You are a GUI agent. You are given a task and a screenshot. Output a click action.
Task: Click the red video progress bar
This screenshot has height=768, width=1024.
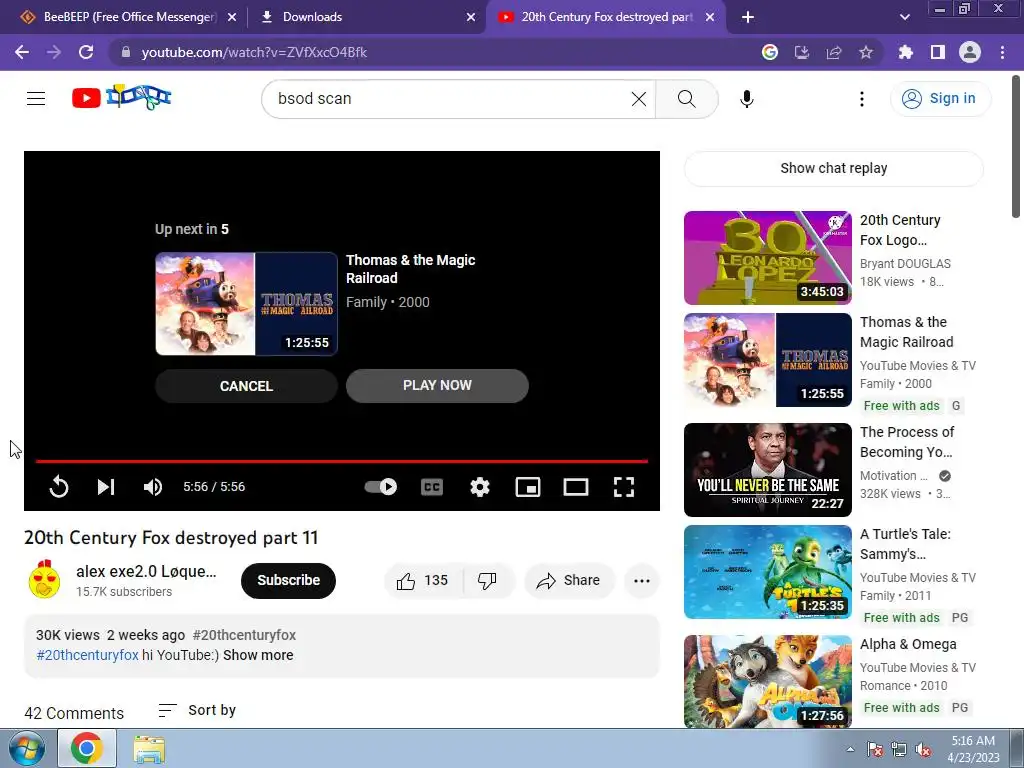[342, 461]
